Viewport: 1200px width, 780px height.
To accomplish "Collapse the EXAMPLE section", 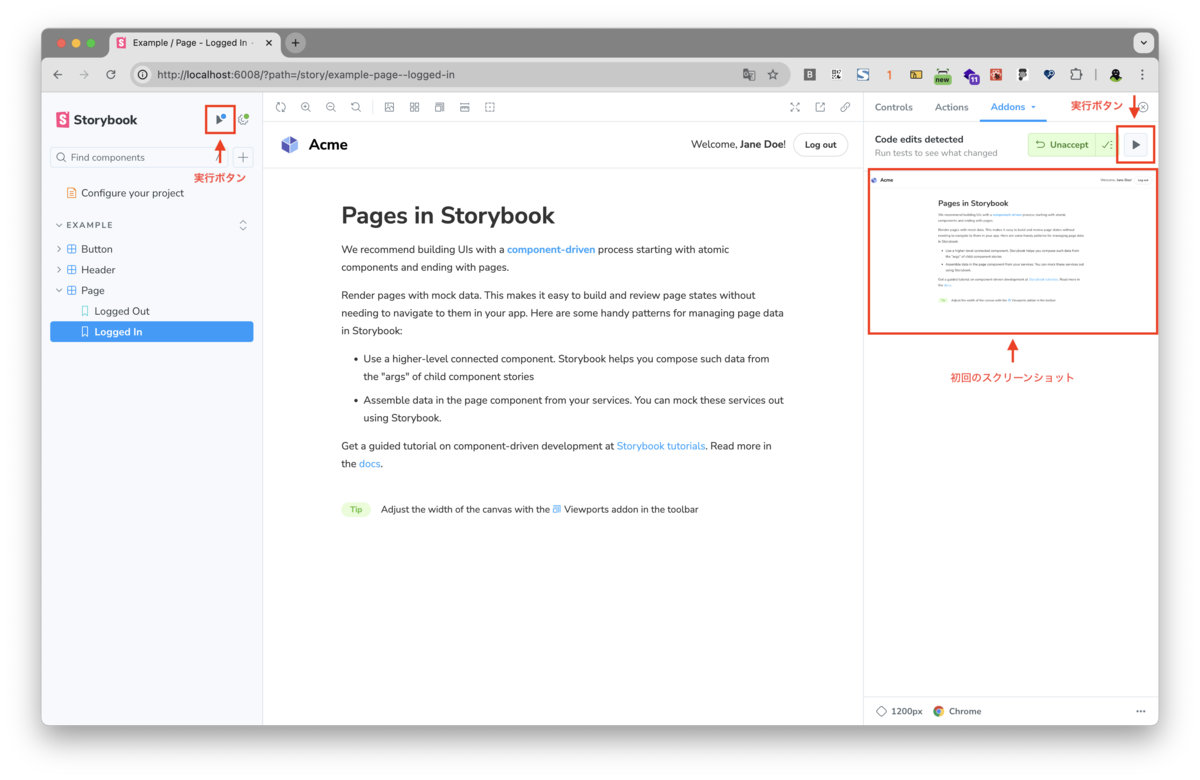I will pos(84,225).
